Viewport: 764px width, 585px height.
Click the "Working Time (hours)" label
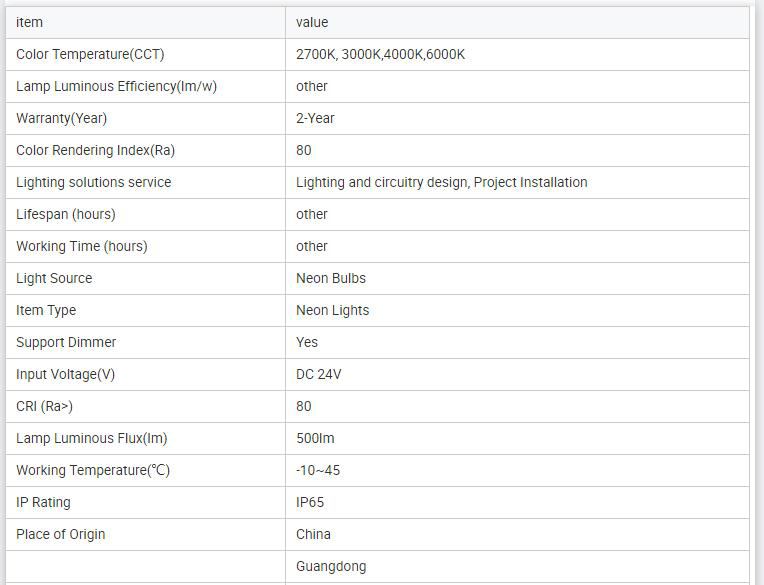click(82, 247)
